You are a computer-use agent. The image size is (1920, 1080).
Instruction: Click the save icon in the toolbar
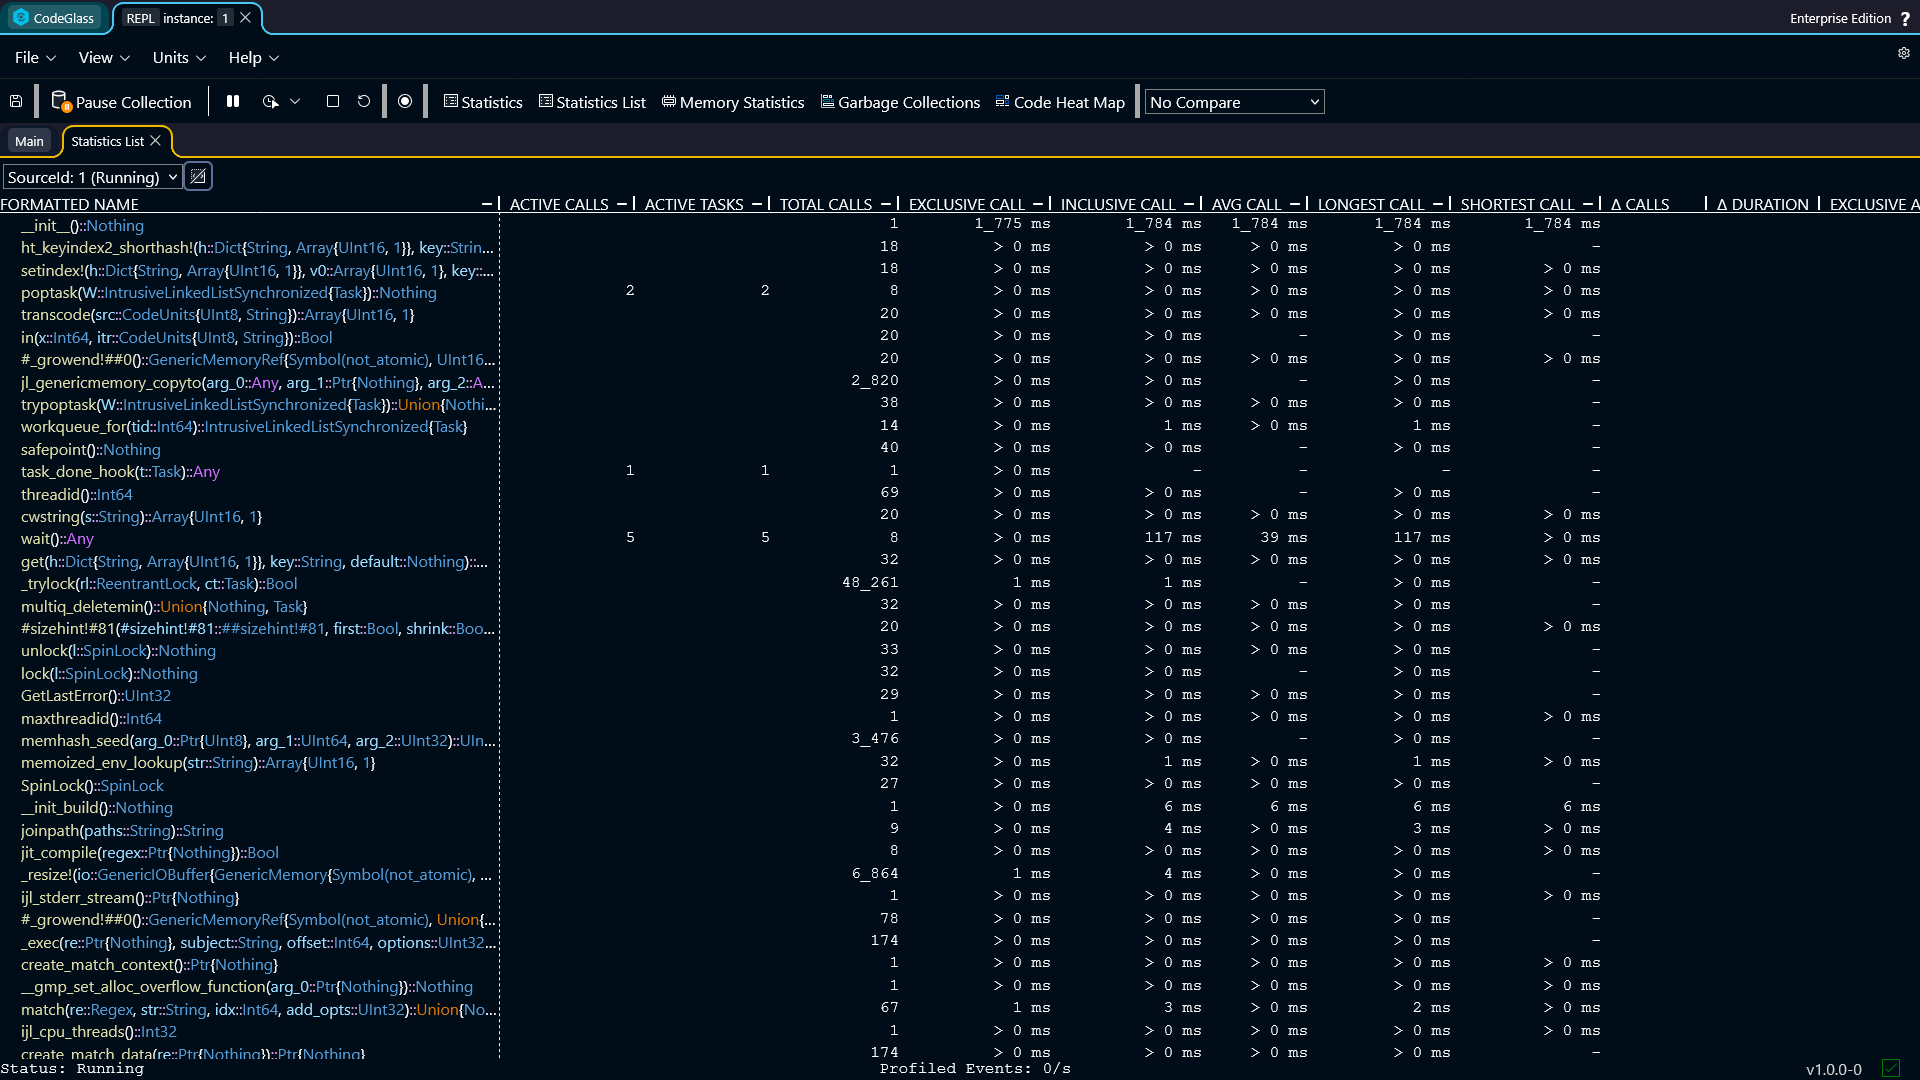tap(16, 102)
